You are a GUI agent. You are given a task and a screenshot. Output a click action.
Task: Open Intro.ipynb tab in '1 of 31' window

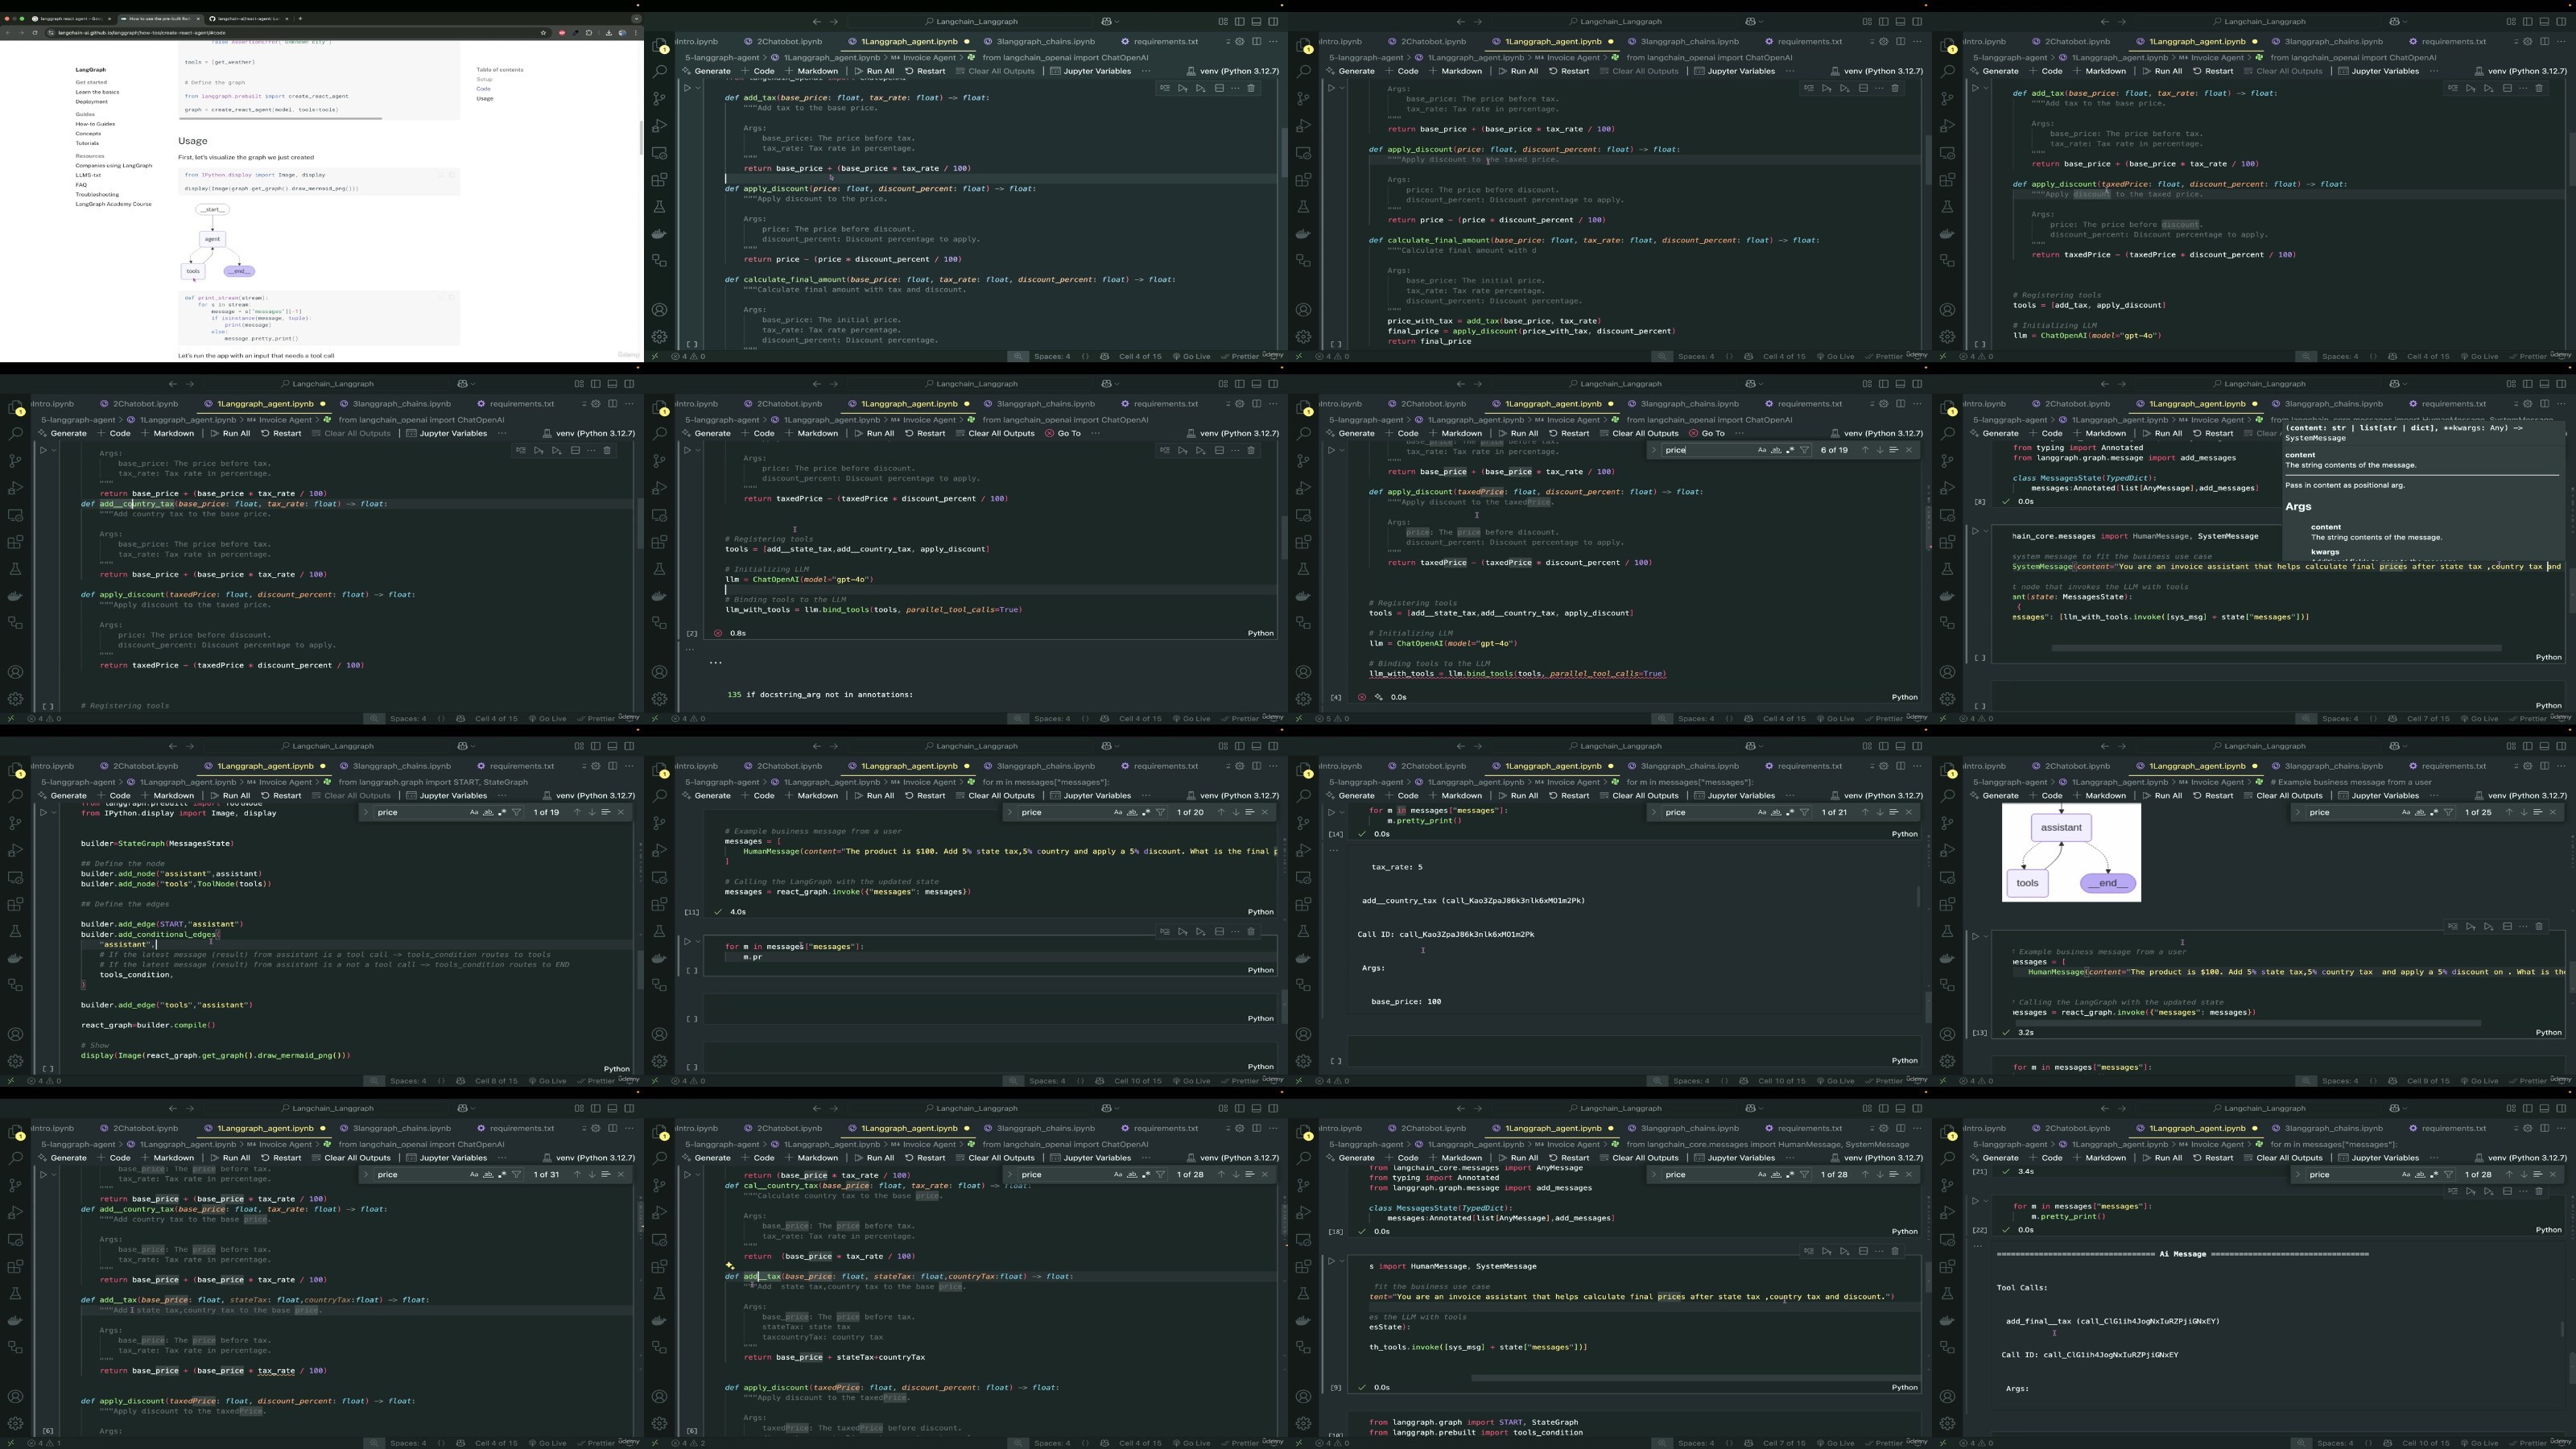(52, 1128)
